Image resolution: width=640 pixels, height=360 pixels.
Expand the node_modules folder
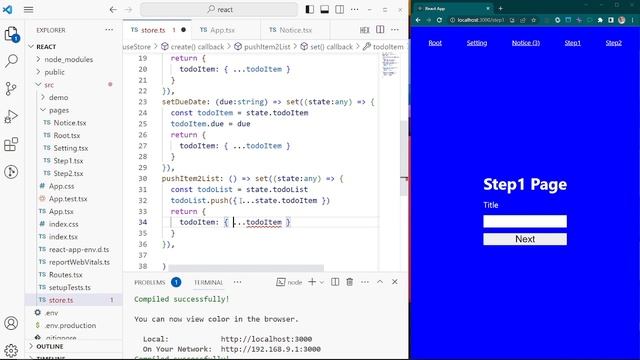(x=68, y=60)
